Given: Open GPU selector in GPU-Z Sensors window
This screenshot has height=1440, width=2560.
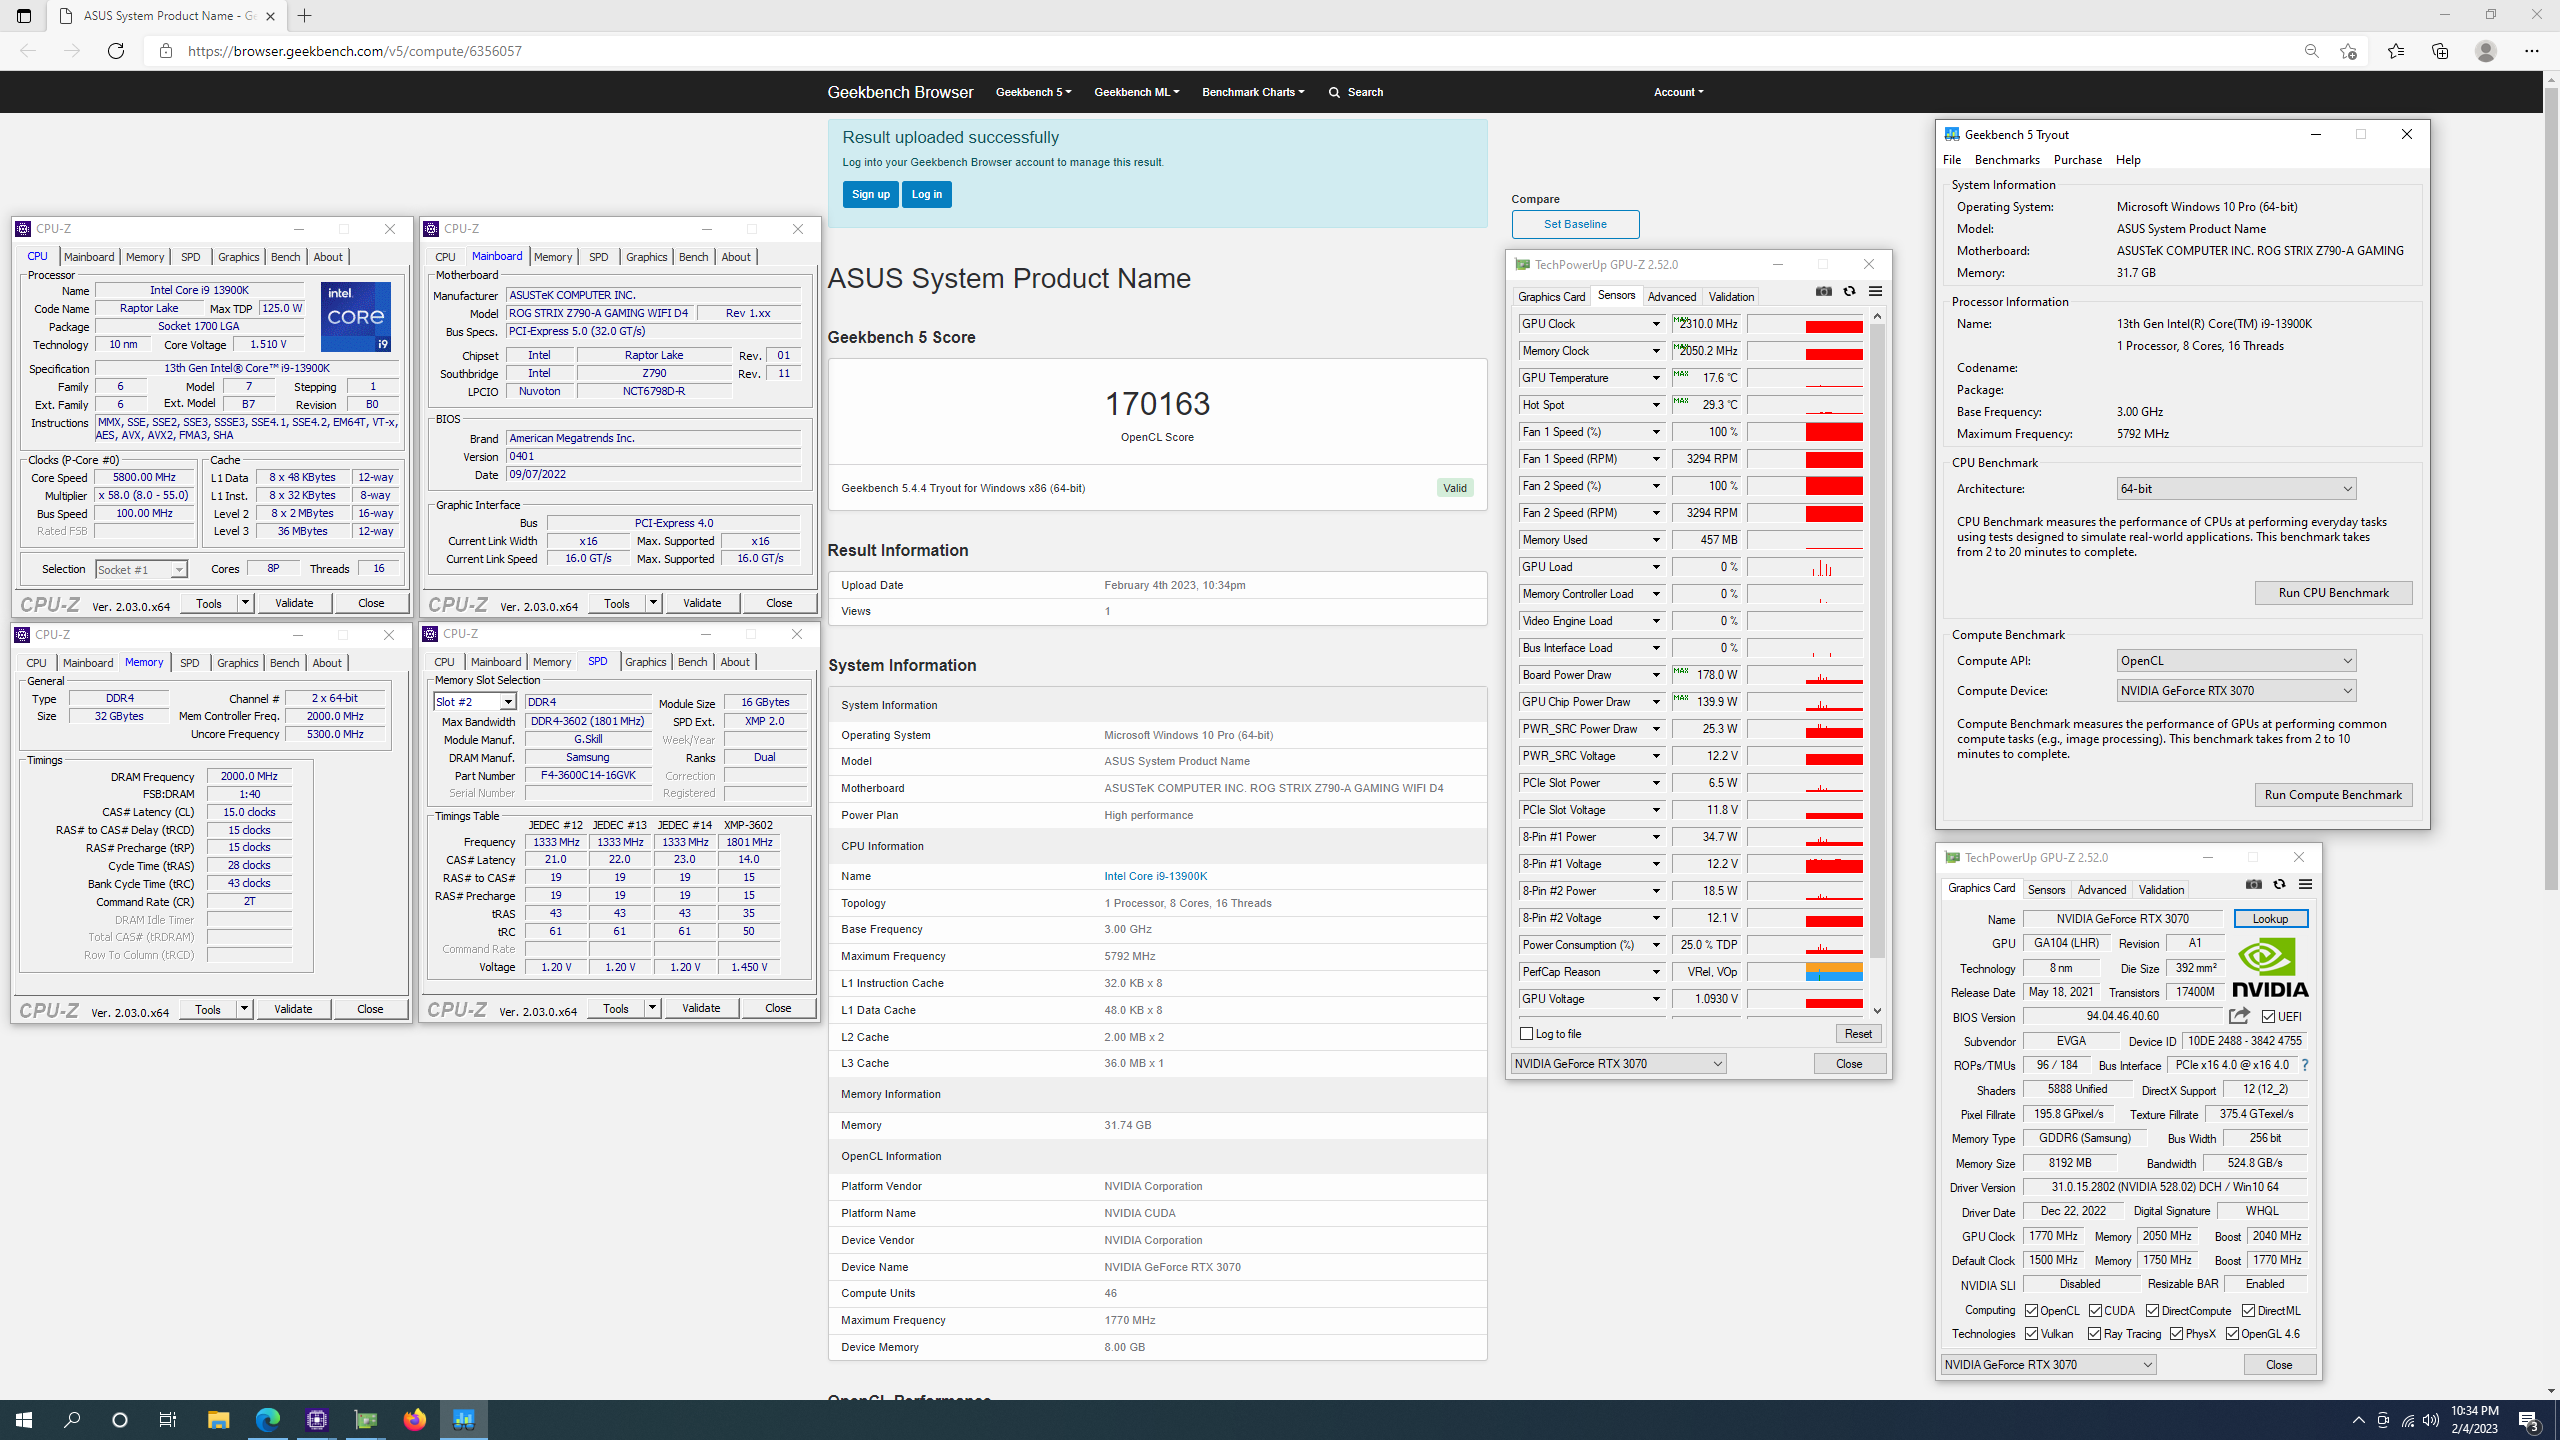Looking at the screenshot, I should [x=1618, y=1064].
